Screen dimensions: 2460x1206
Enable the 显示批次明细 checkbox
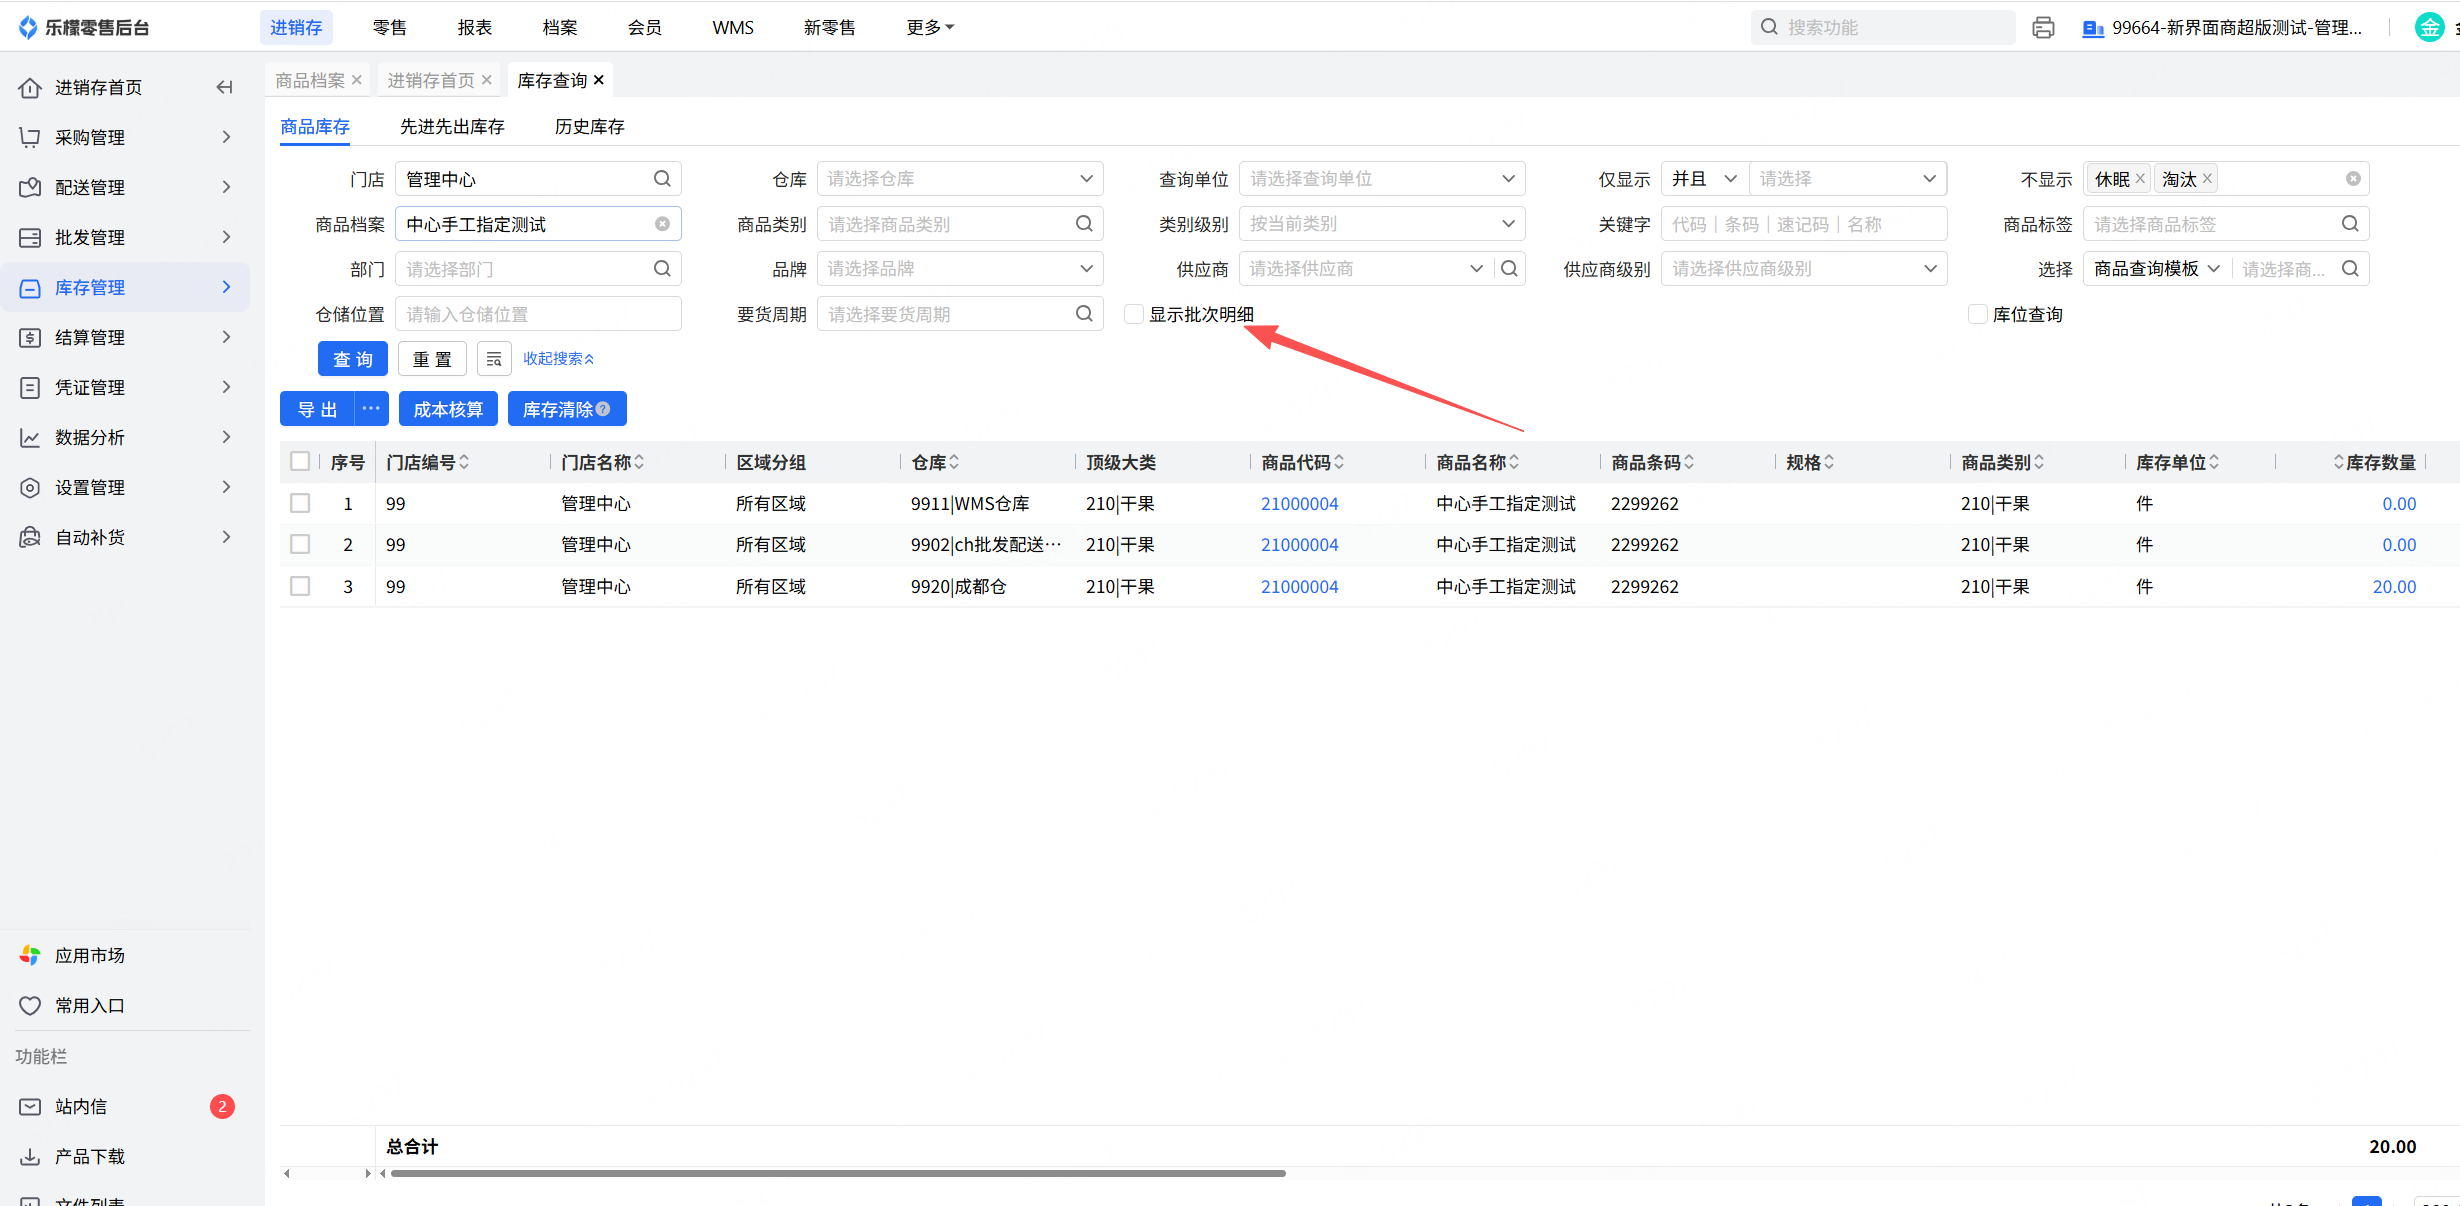[1134, 314]
